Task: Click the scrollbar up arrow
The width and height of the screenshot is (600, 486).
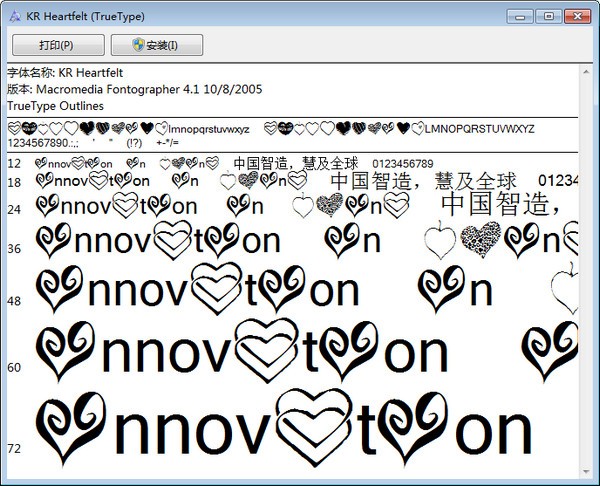Action: point(586,71)
